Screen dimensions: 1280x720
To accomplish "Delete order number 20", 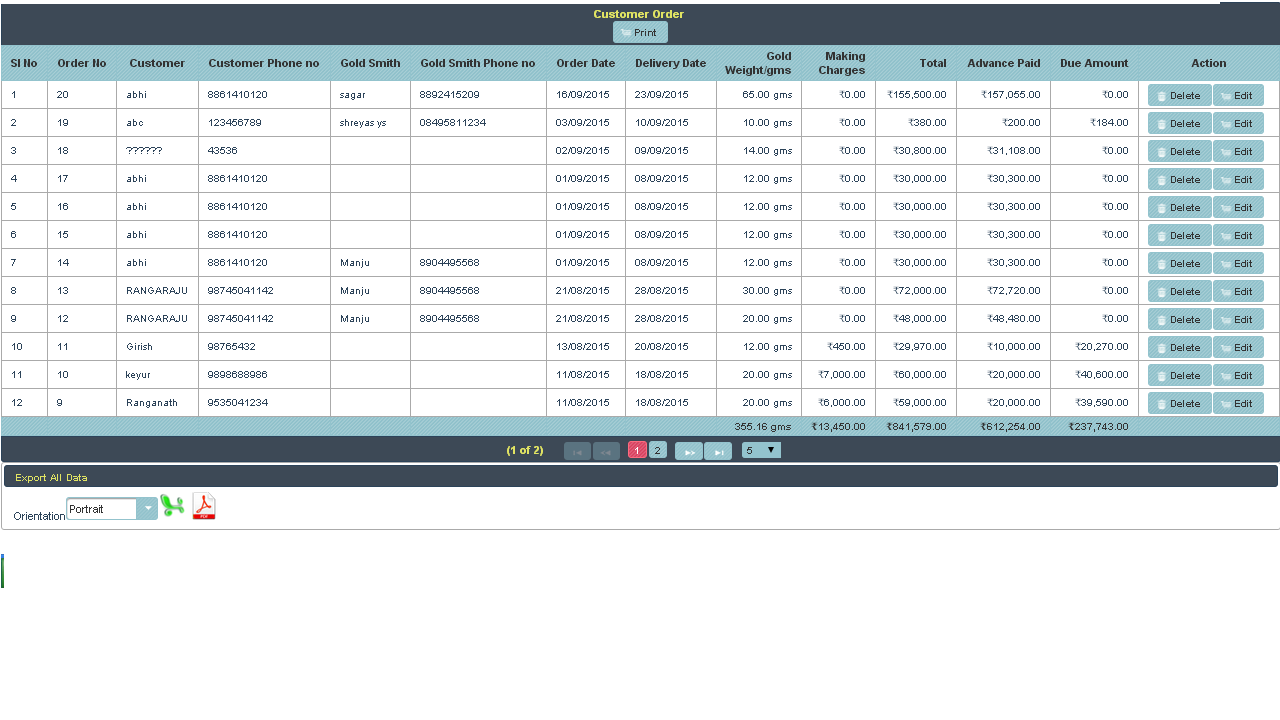I will [1179, 95].
